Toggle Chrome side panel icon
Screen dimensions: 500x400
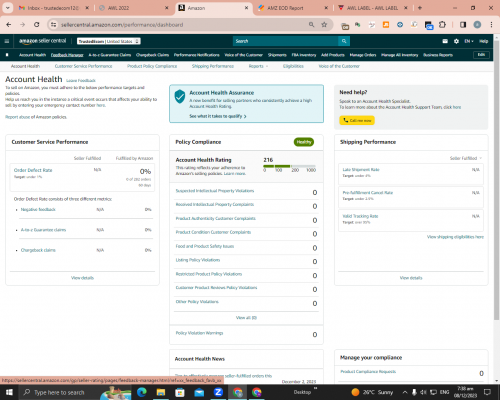[463, 25]
